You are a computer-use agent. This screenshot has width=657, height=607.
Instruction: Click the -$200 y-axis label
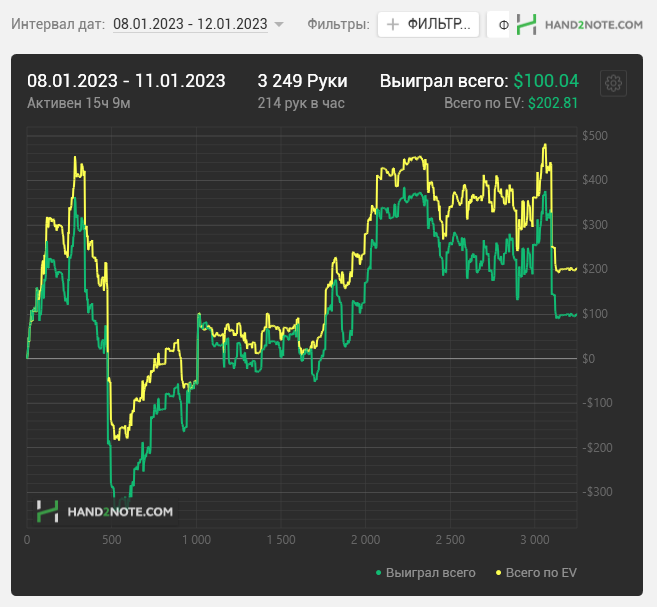(x=597, y=448)
